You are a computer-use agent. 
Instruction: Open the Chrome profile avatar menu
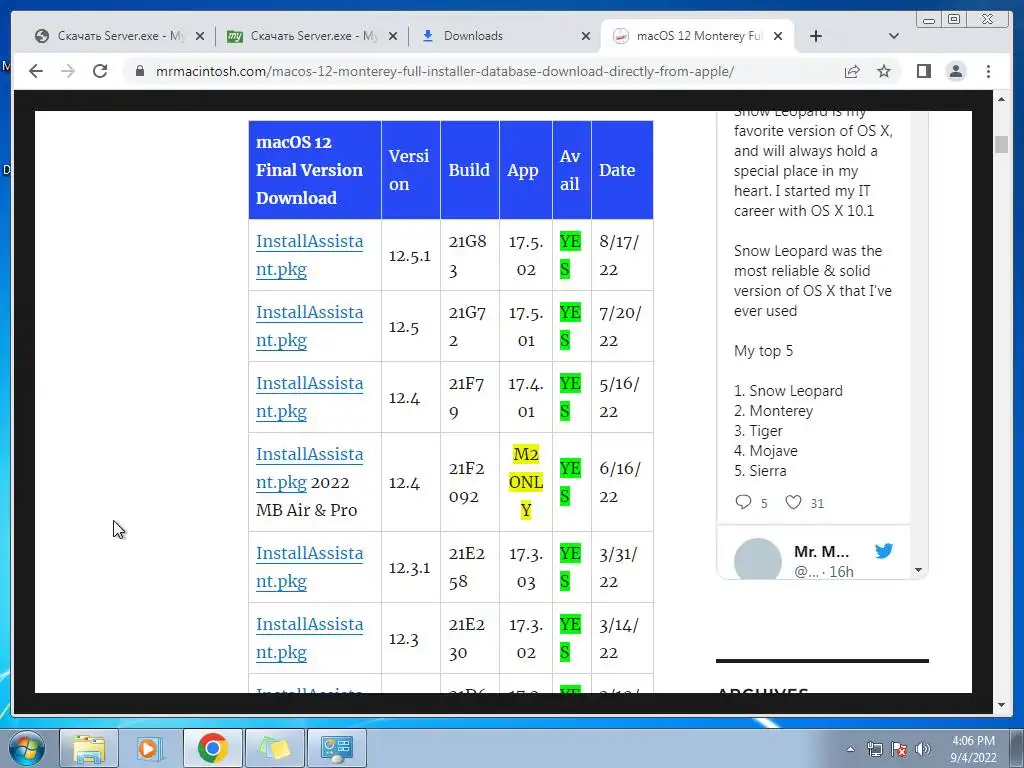tap(955, 71)
